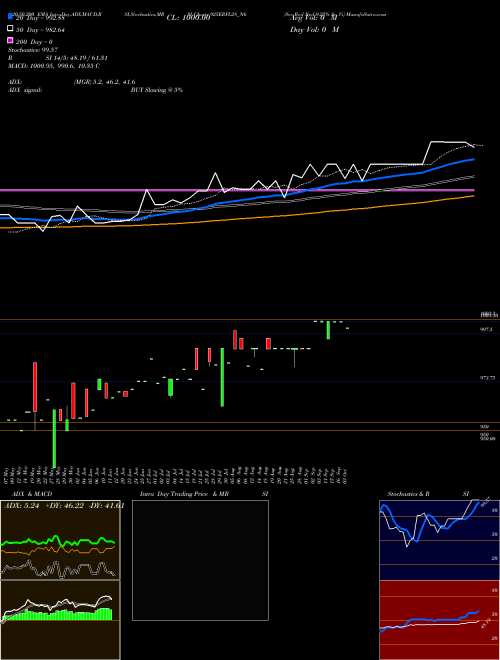
Task: Click the 'ADX: 5.24' readout in ADX panel
Action: pyautogui.click(x=21, y=506)
